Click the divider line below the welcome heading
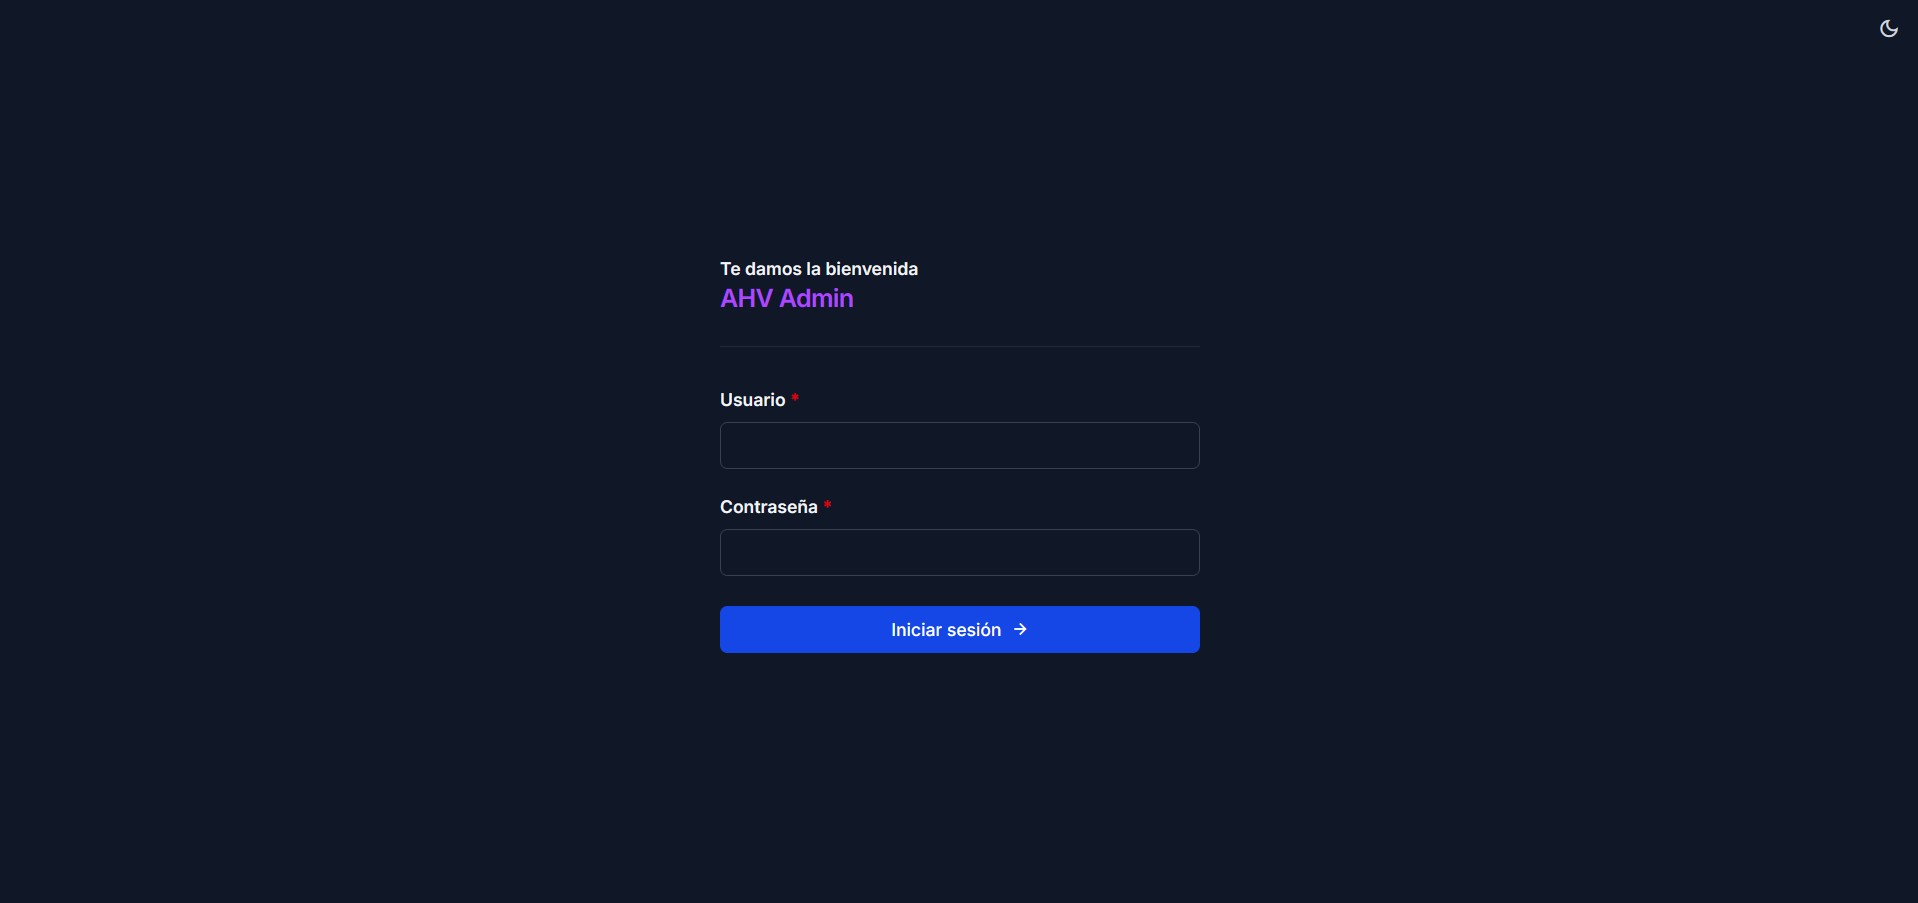 [x=958, y=346]
